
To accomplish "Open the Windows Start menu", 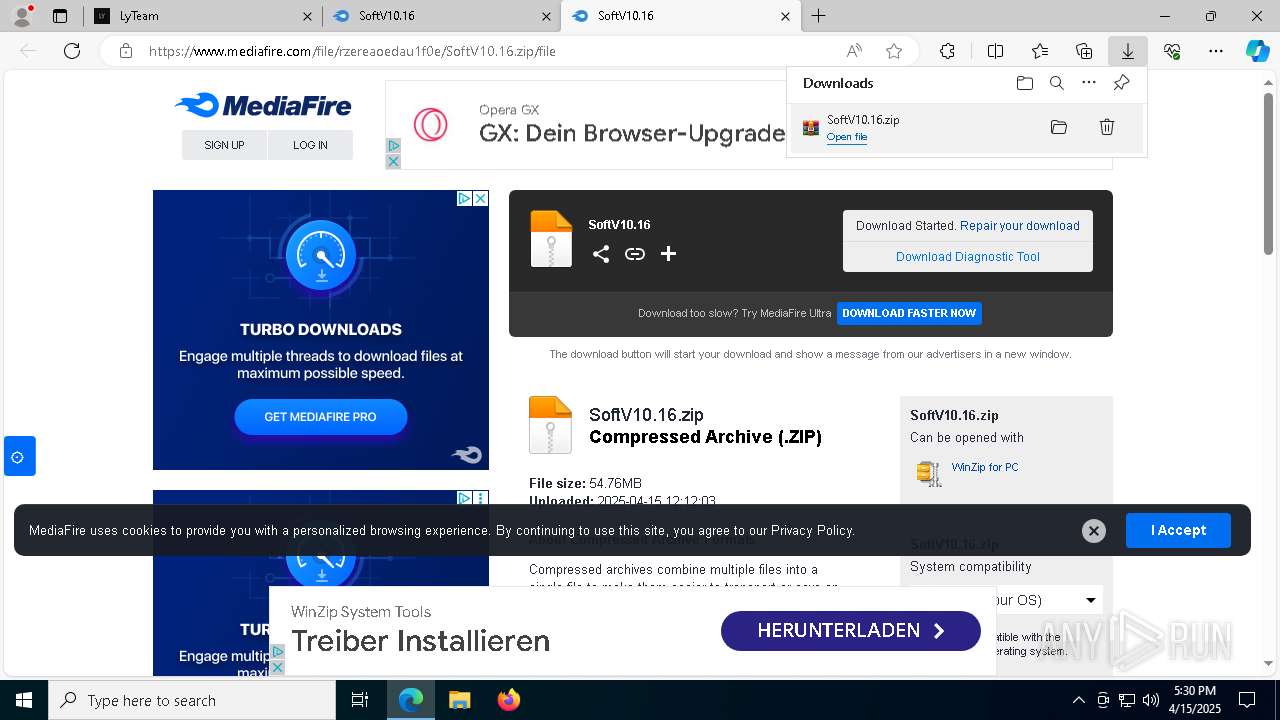I will tap(24, 700).
